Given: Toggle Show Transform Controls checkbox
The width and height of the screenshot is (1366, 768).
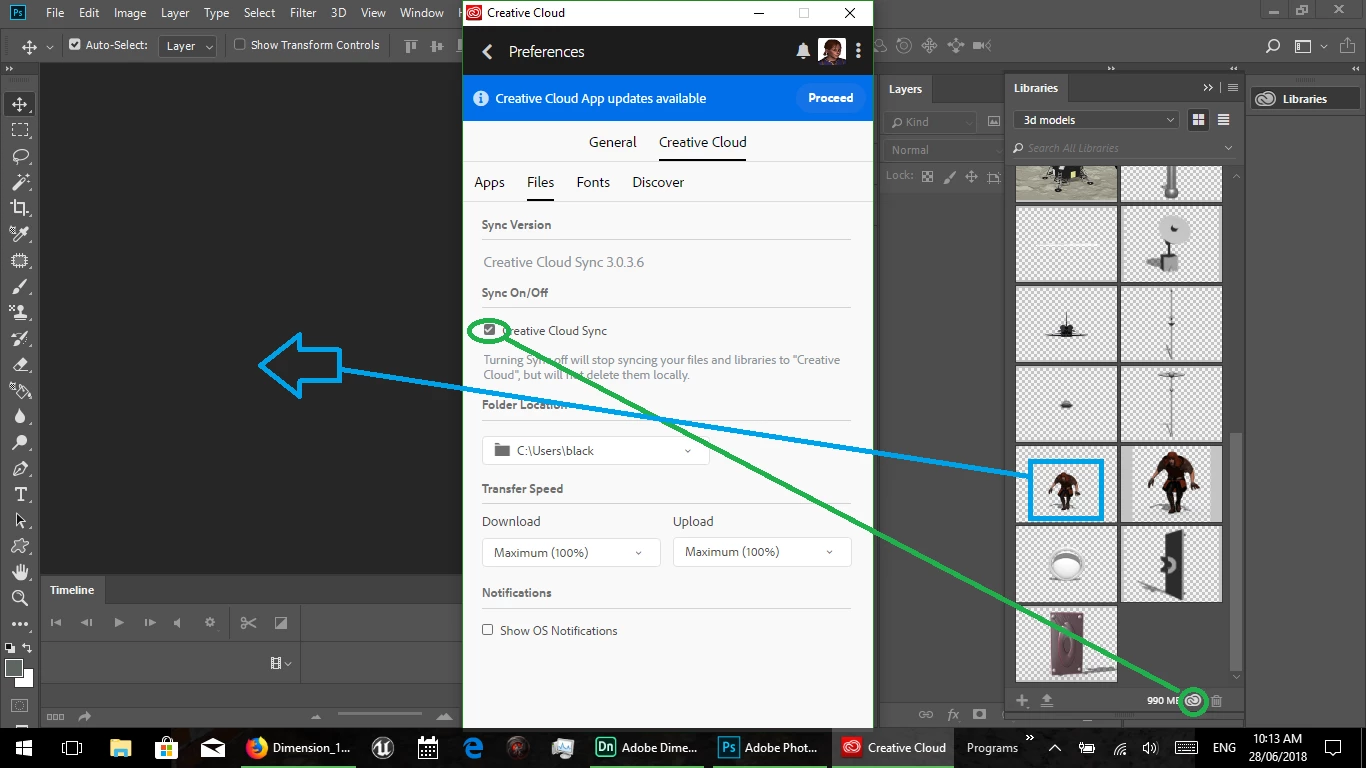Looking at the screenshot, I should click(x=239, y=45).
